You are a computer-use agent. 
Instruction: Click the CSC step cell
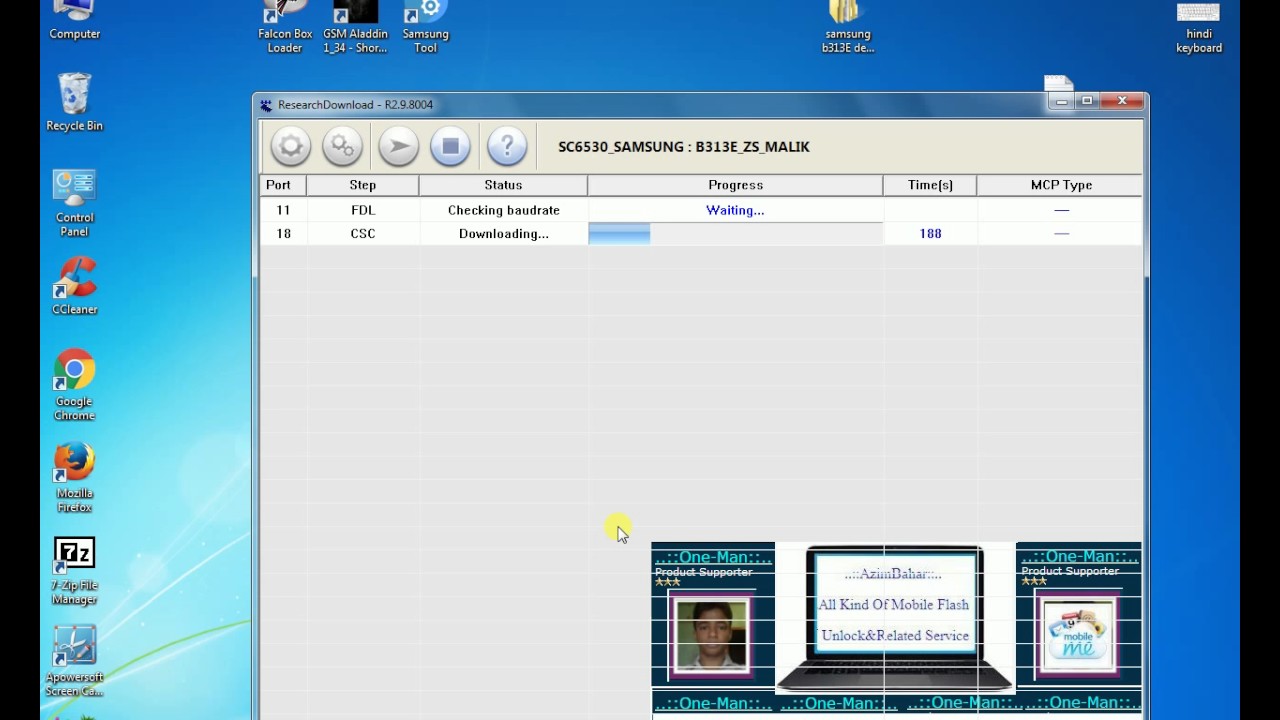point(363,233)
